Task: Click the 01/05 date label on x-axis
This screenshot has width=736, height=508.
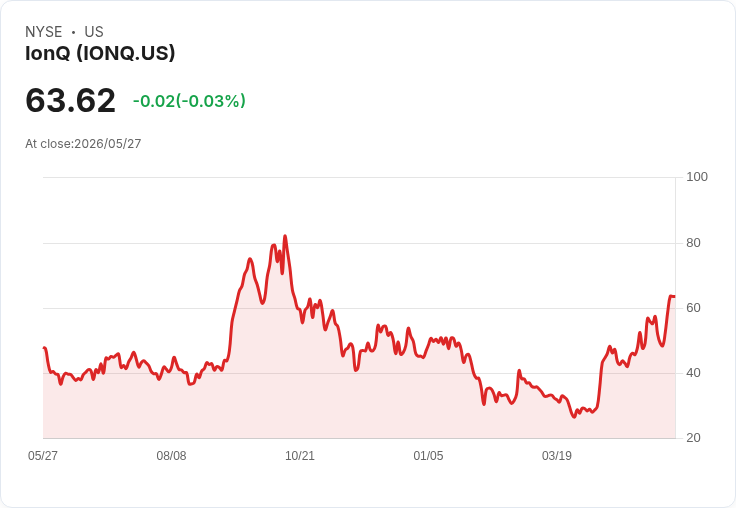Action: pyautogui.click(x=428, y=455)
